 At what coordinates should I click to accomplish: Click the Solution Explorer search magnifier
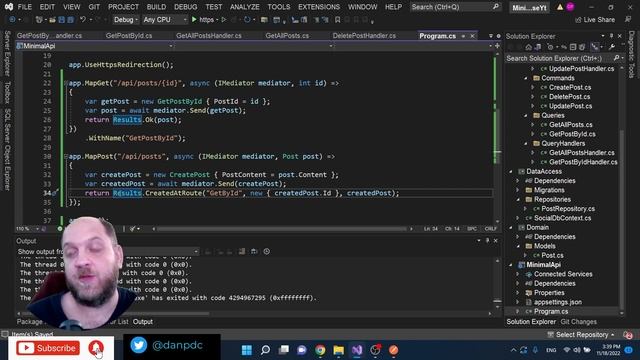616,58
